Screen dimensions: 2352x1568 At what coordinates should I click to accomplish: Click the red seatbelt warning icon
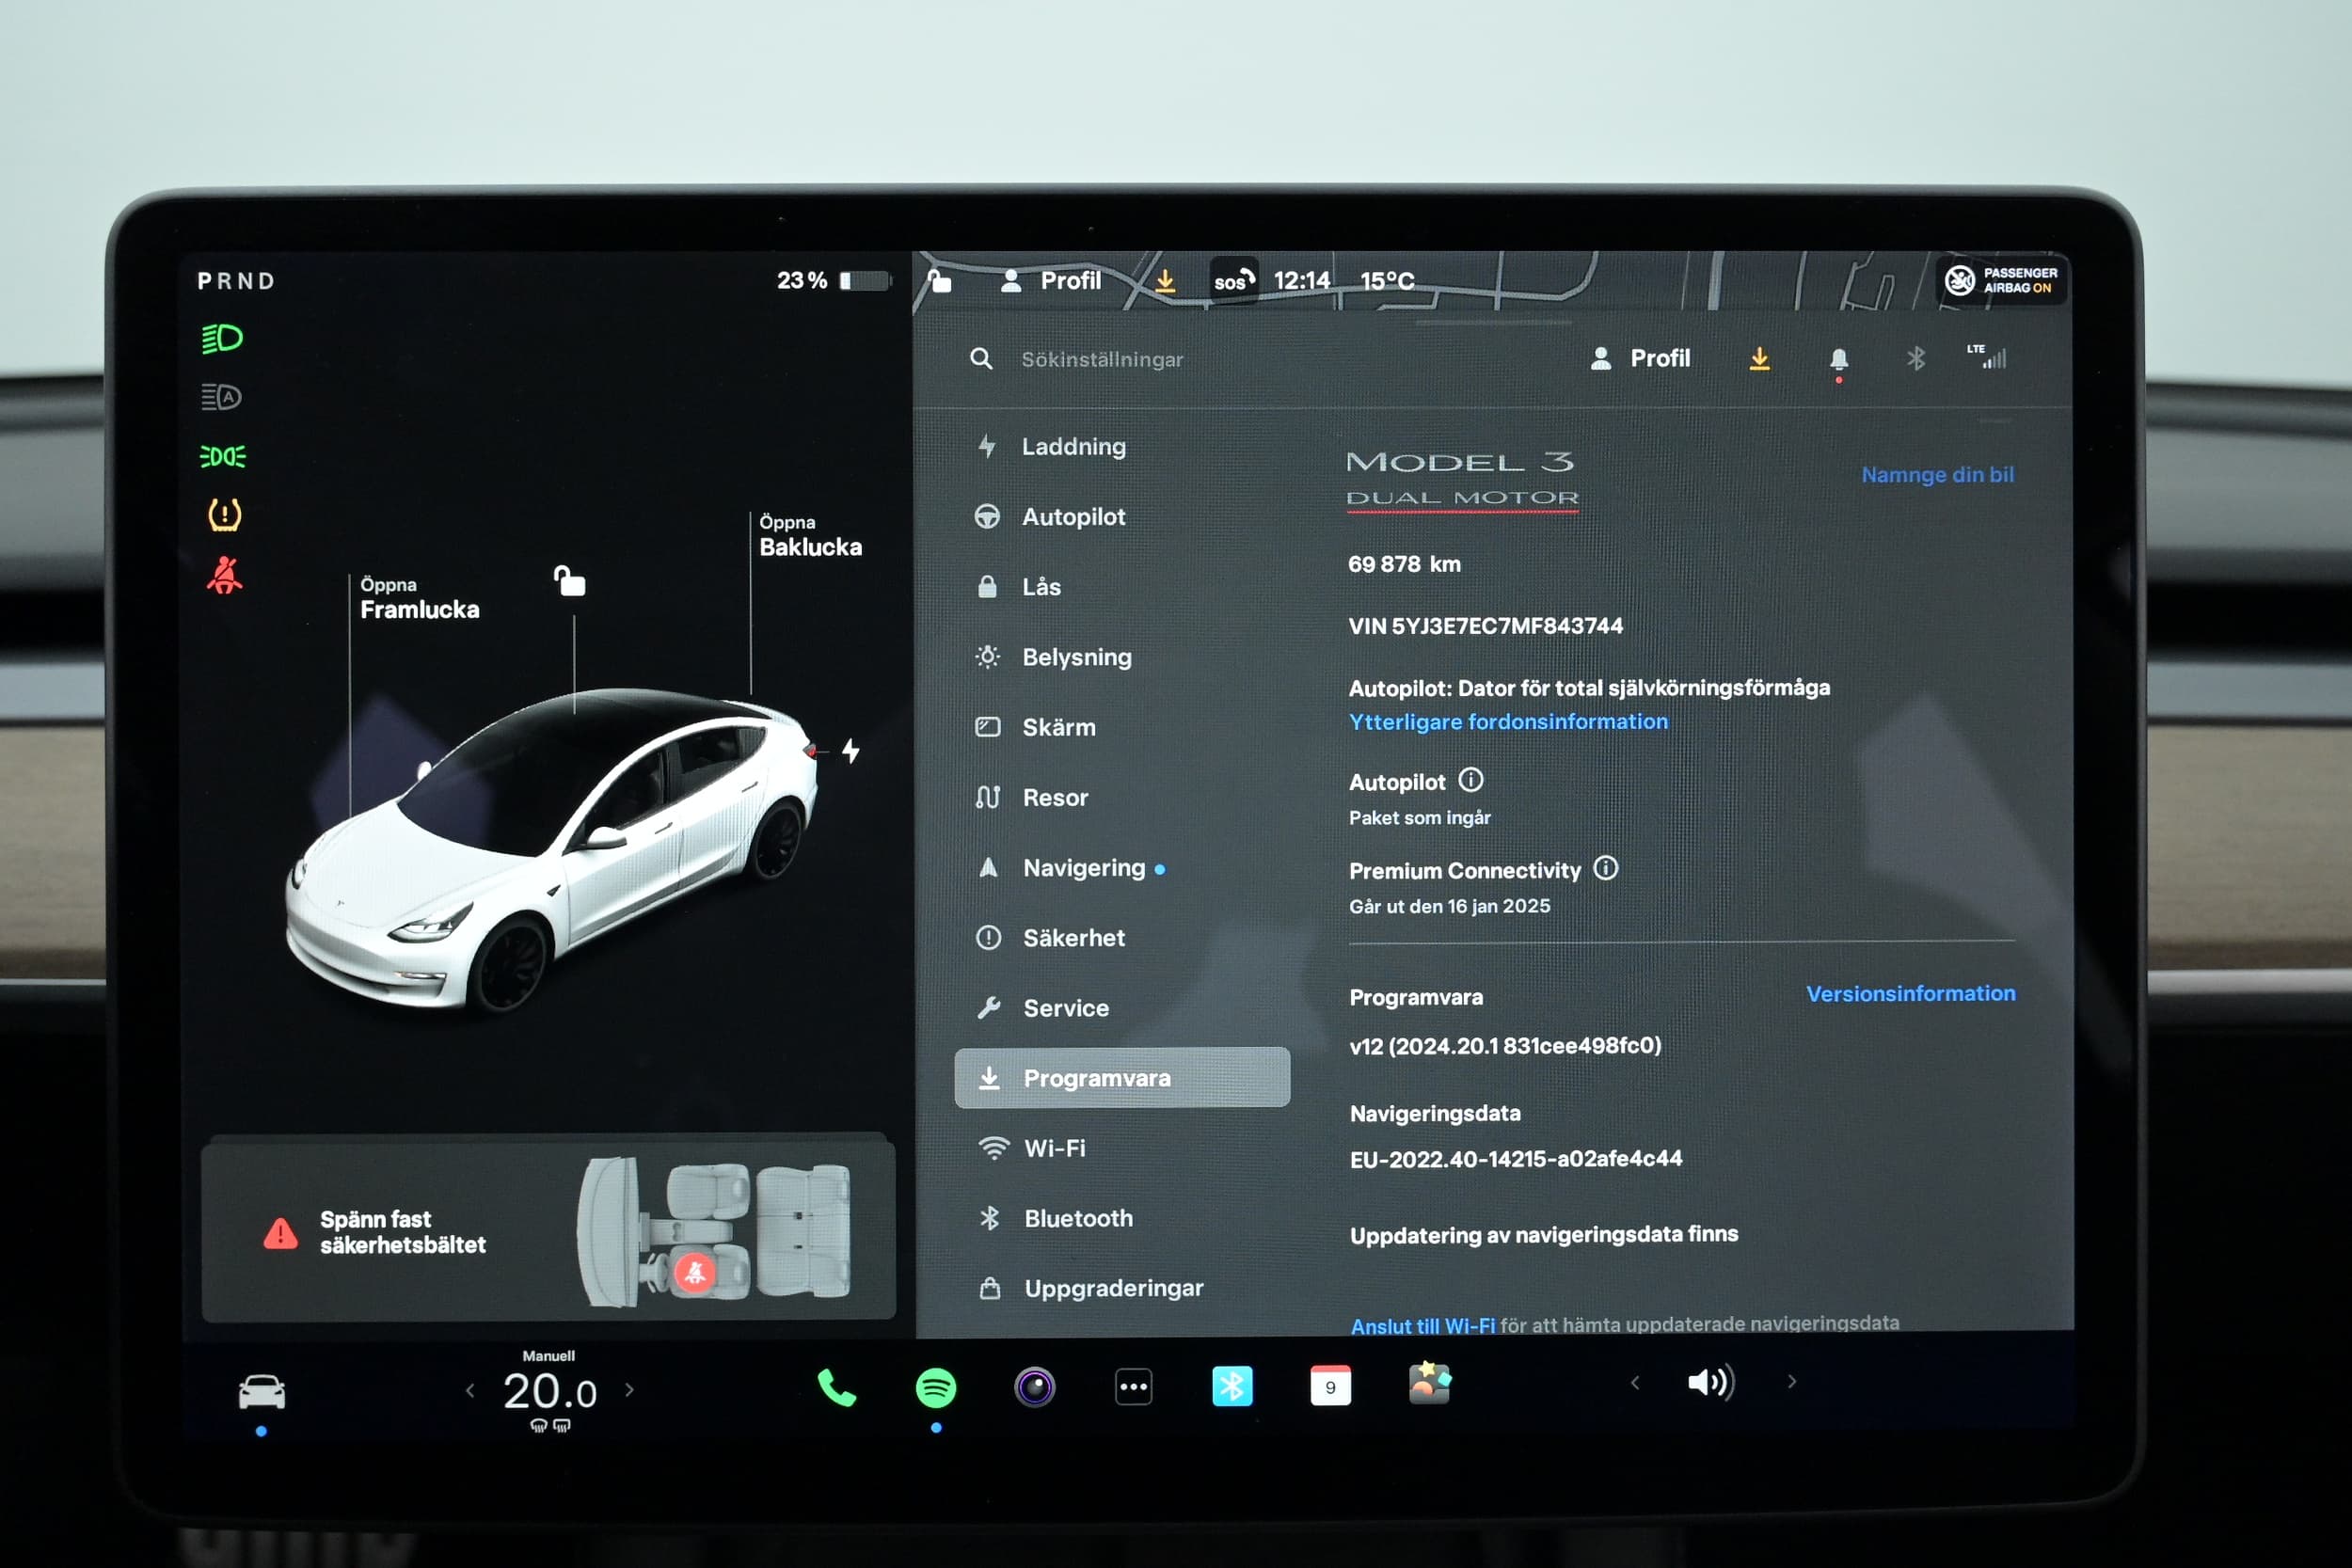[224, 575]
